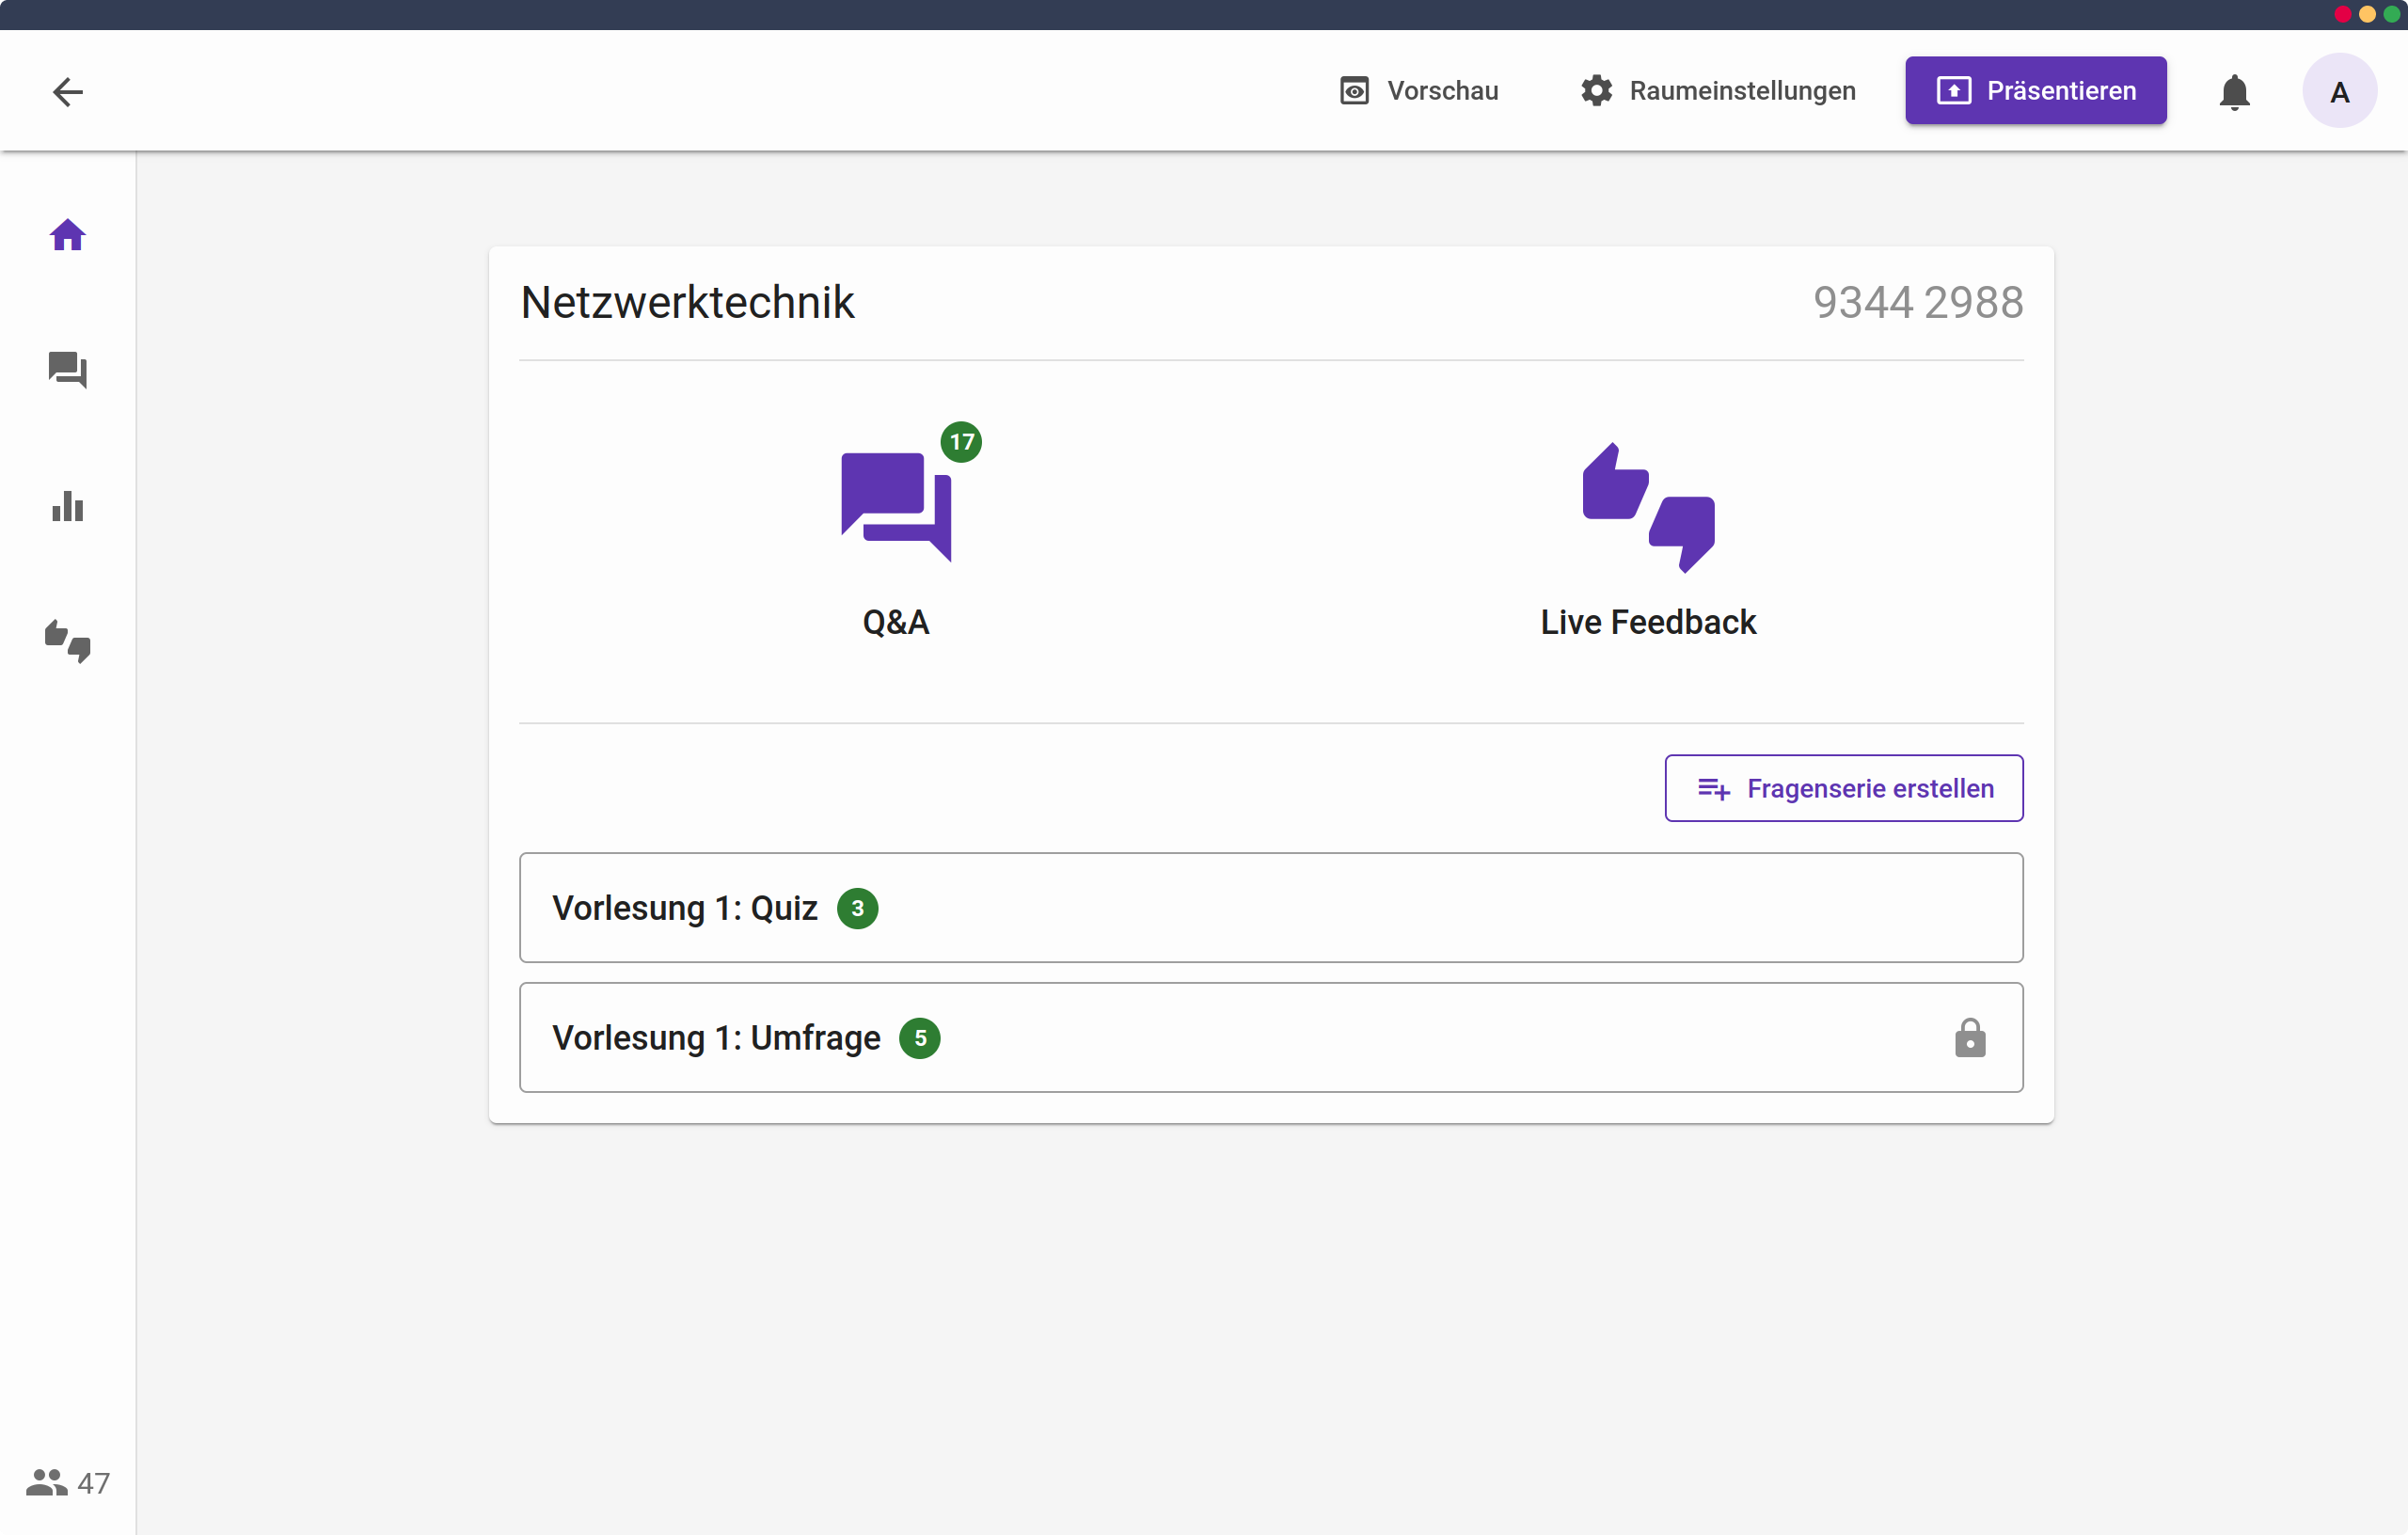Open notifications via the bell icon

click(2235, 91)
